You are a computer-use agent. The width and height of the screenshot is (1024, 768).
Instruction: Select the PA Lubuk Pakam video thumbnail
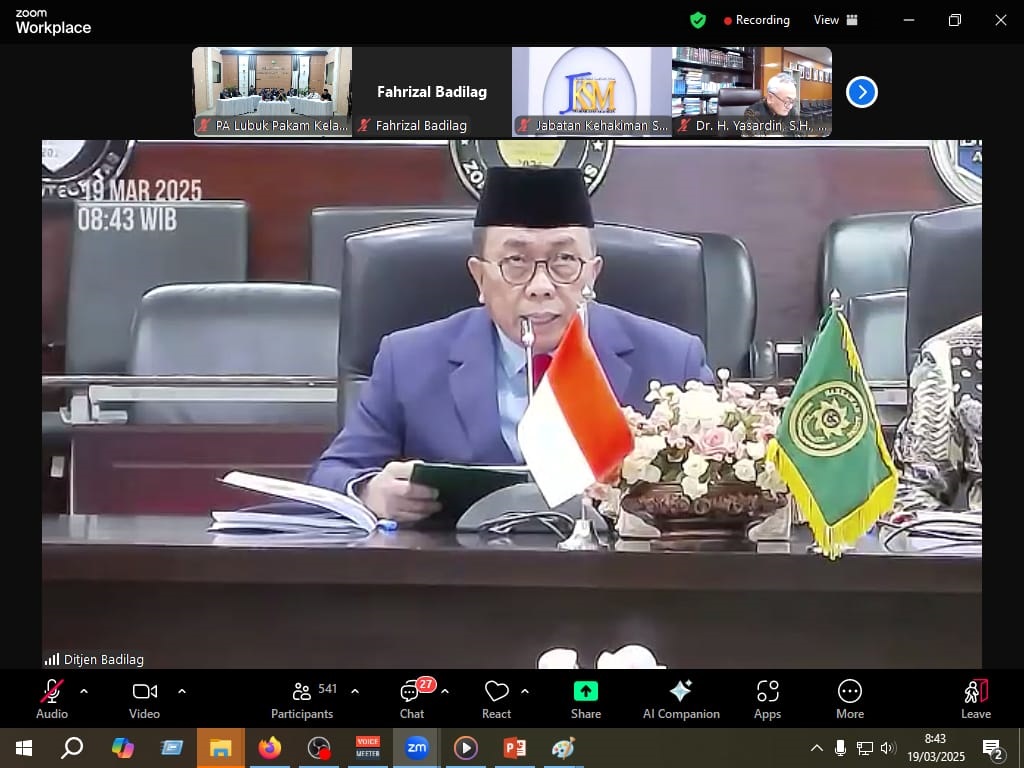(272, 90)
